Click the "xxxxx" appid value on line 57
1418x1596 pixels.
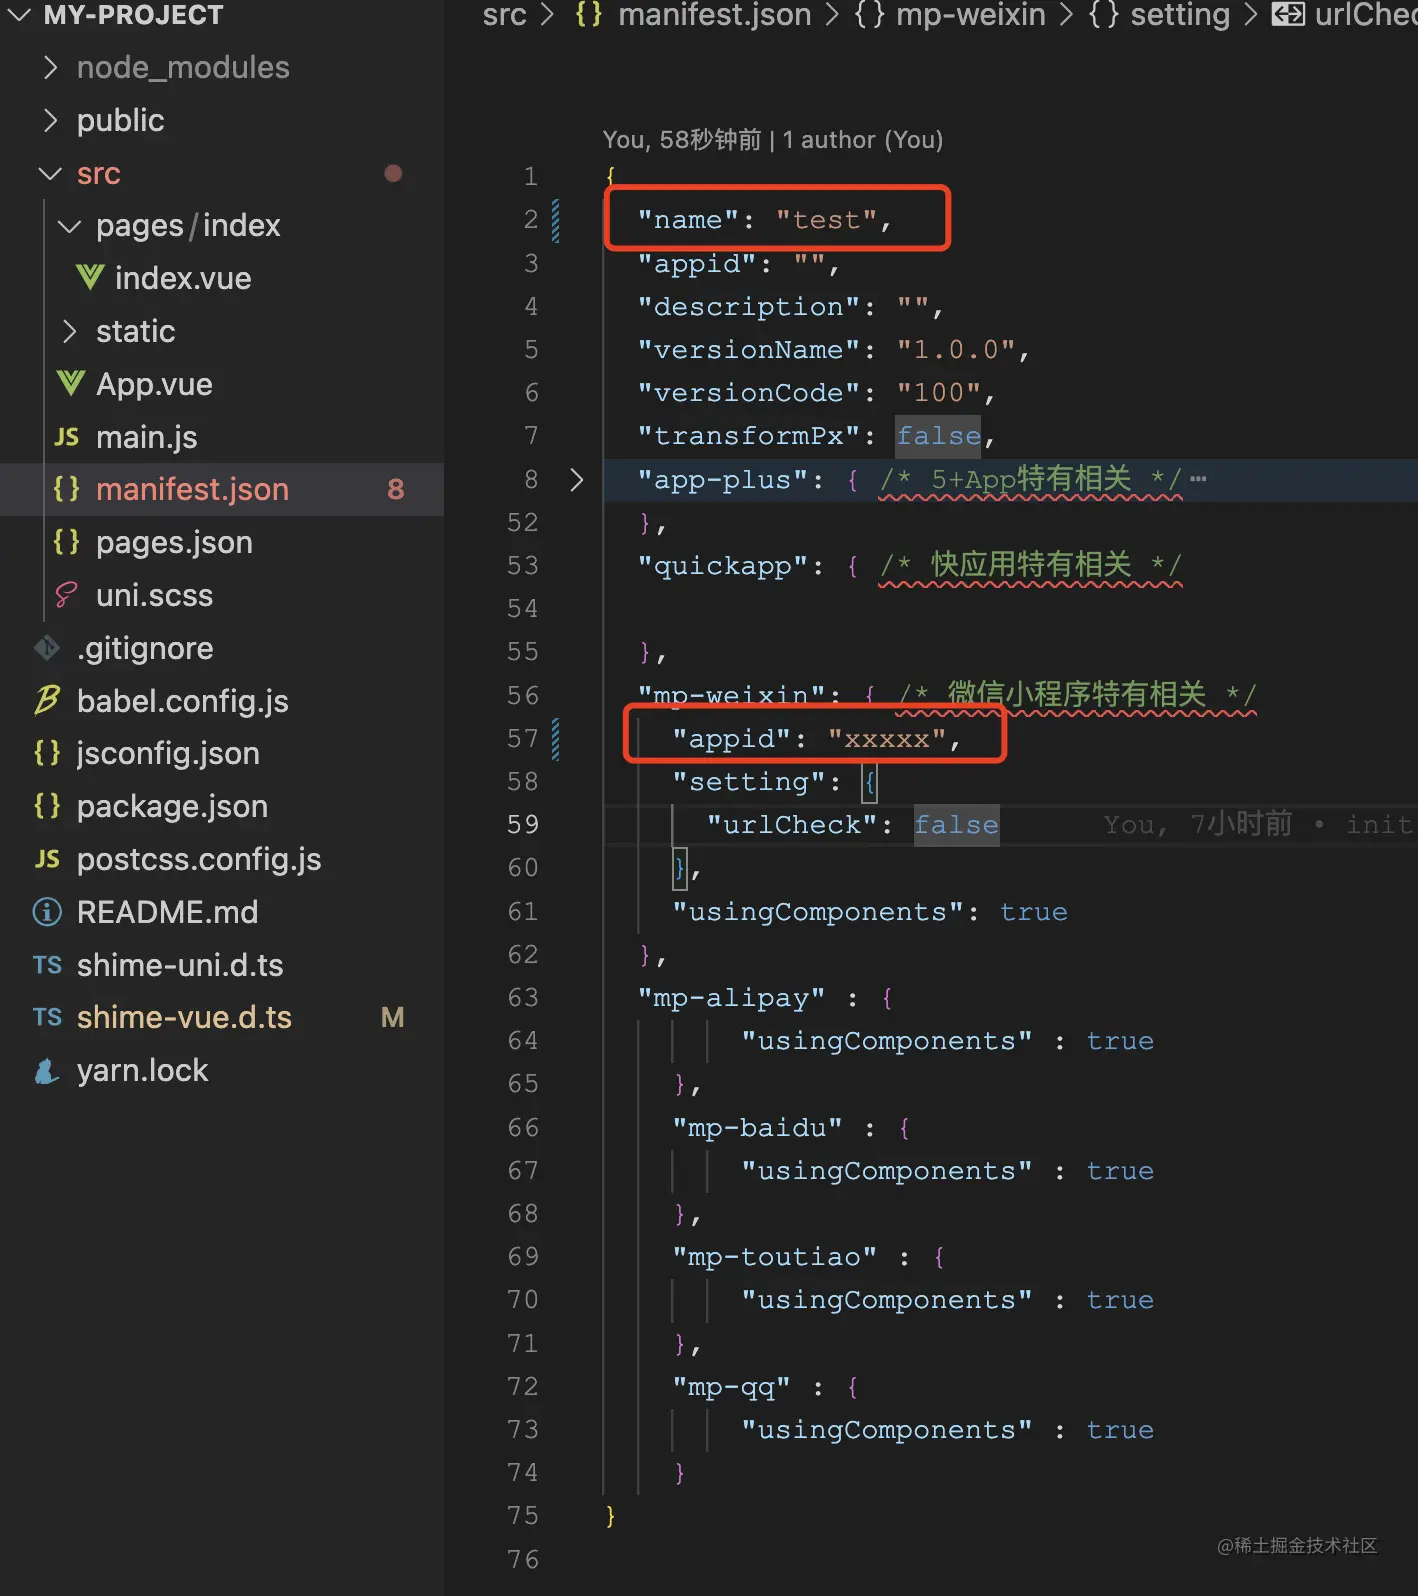click(x=887, y=739)
